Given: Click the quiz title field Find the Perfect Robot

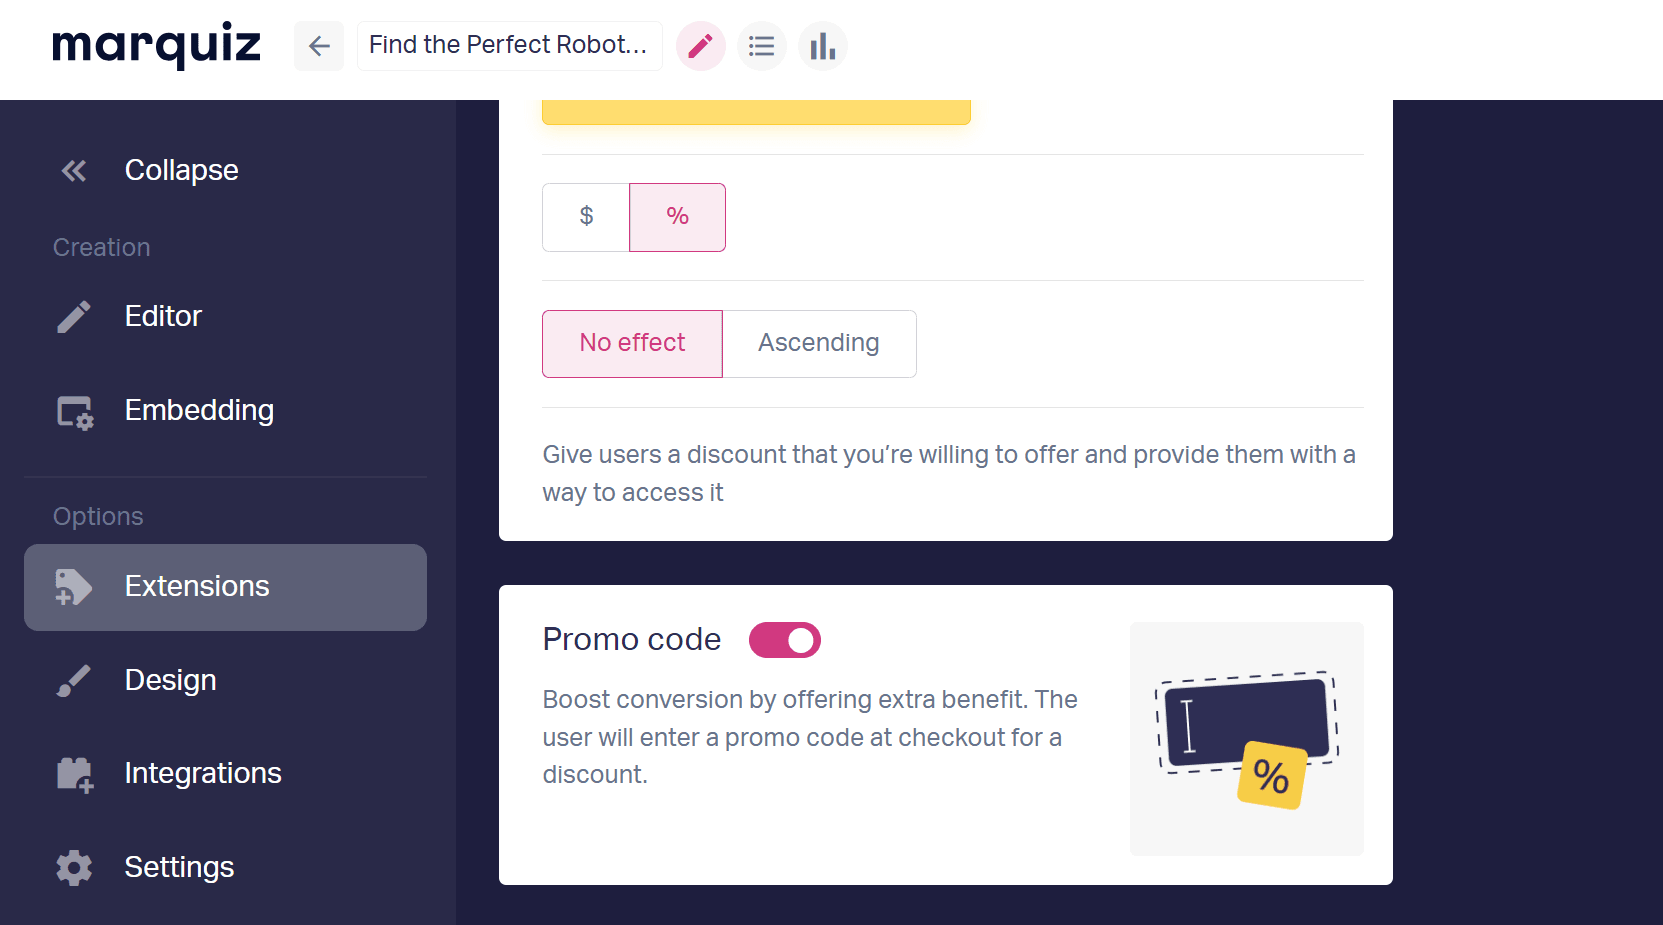Looking at the screenshot, I should 510,46.
